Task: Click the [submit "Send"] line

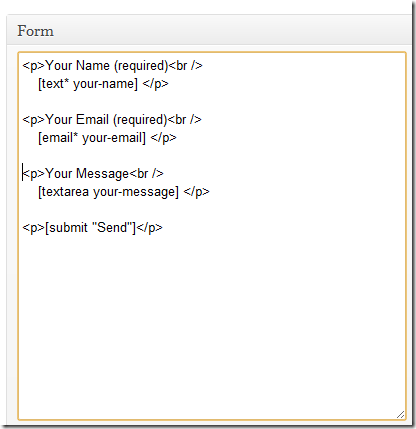Action: point(92,227)
